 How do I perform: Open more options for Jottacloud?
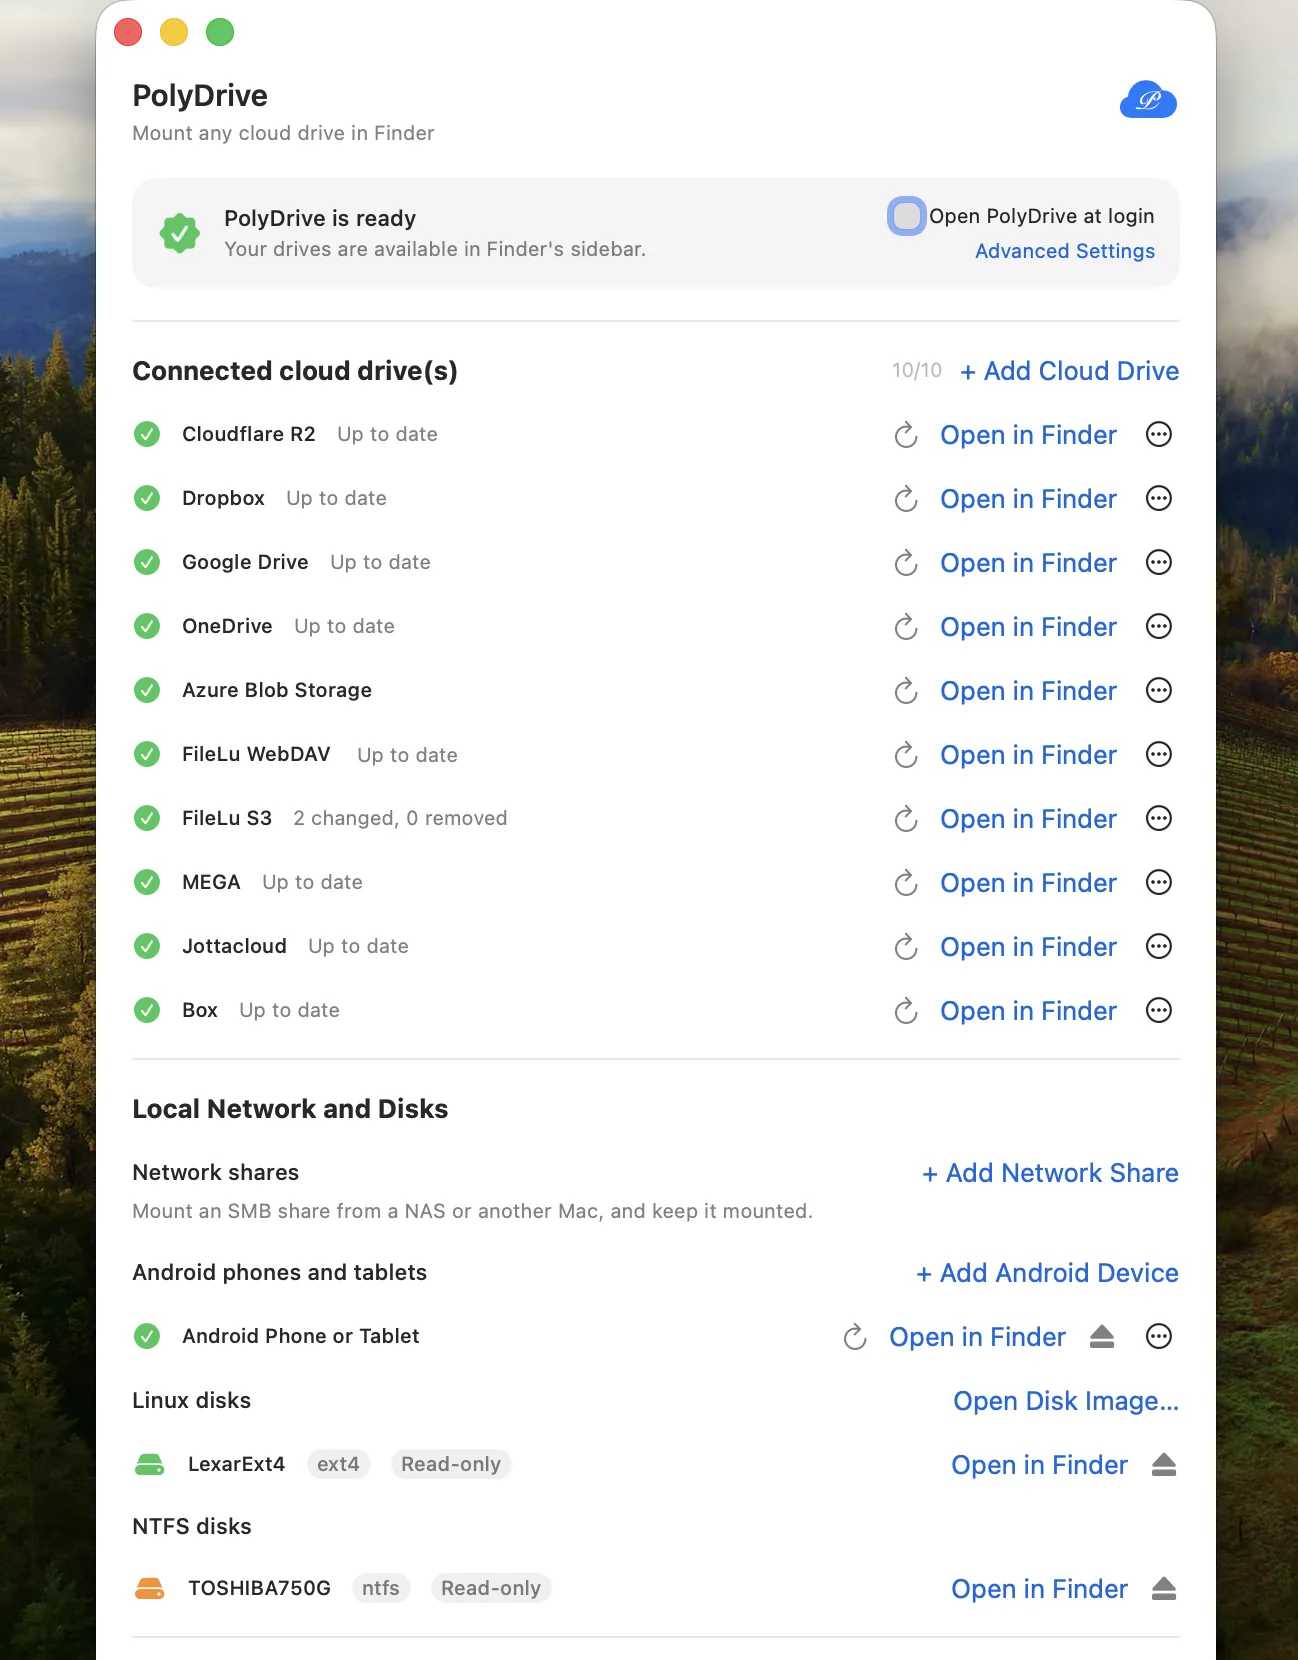coord(1159,946)
